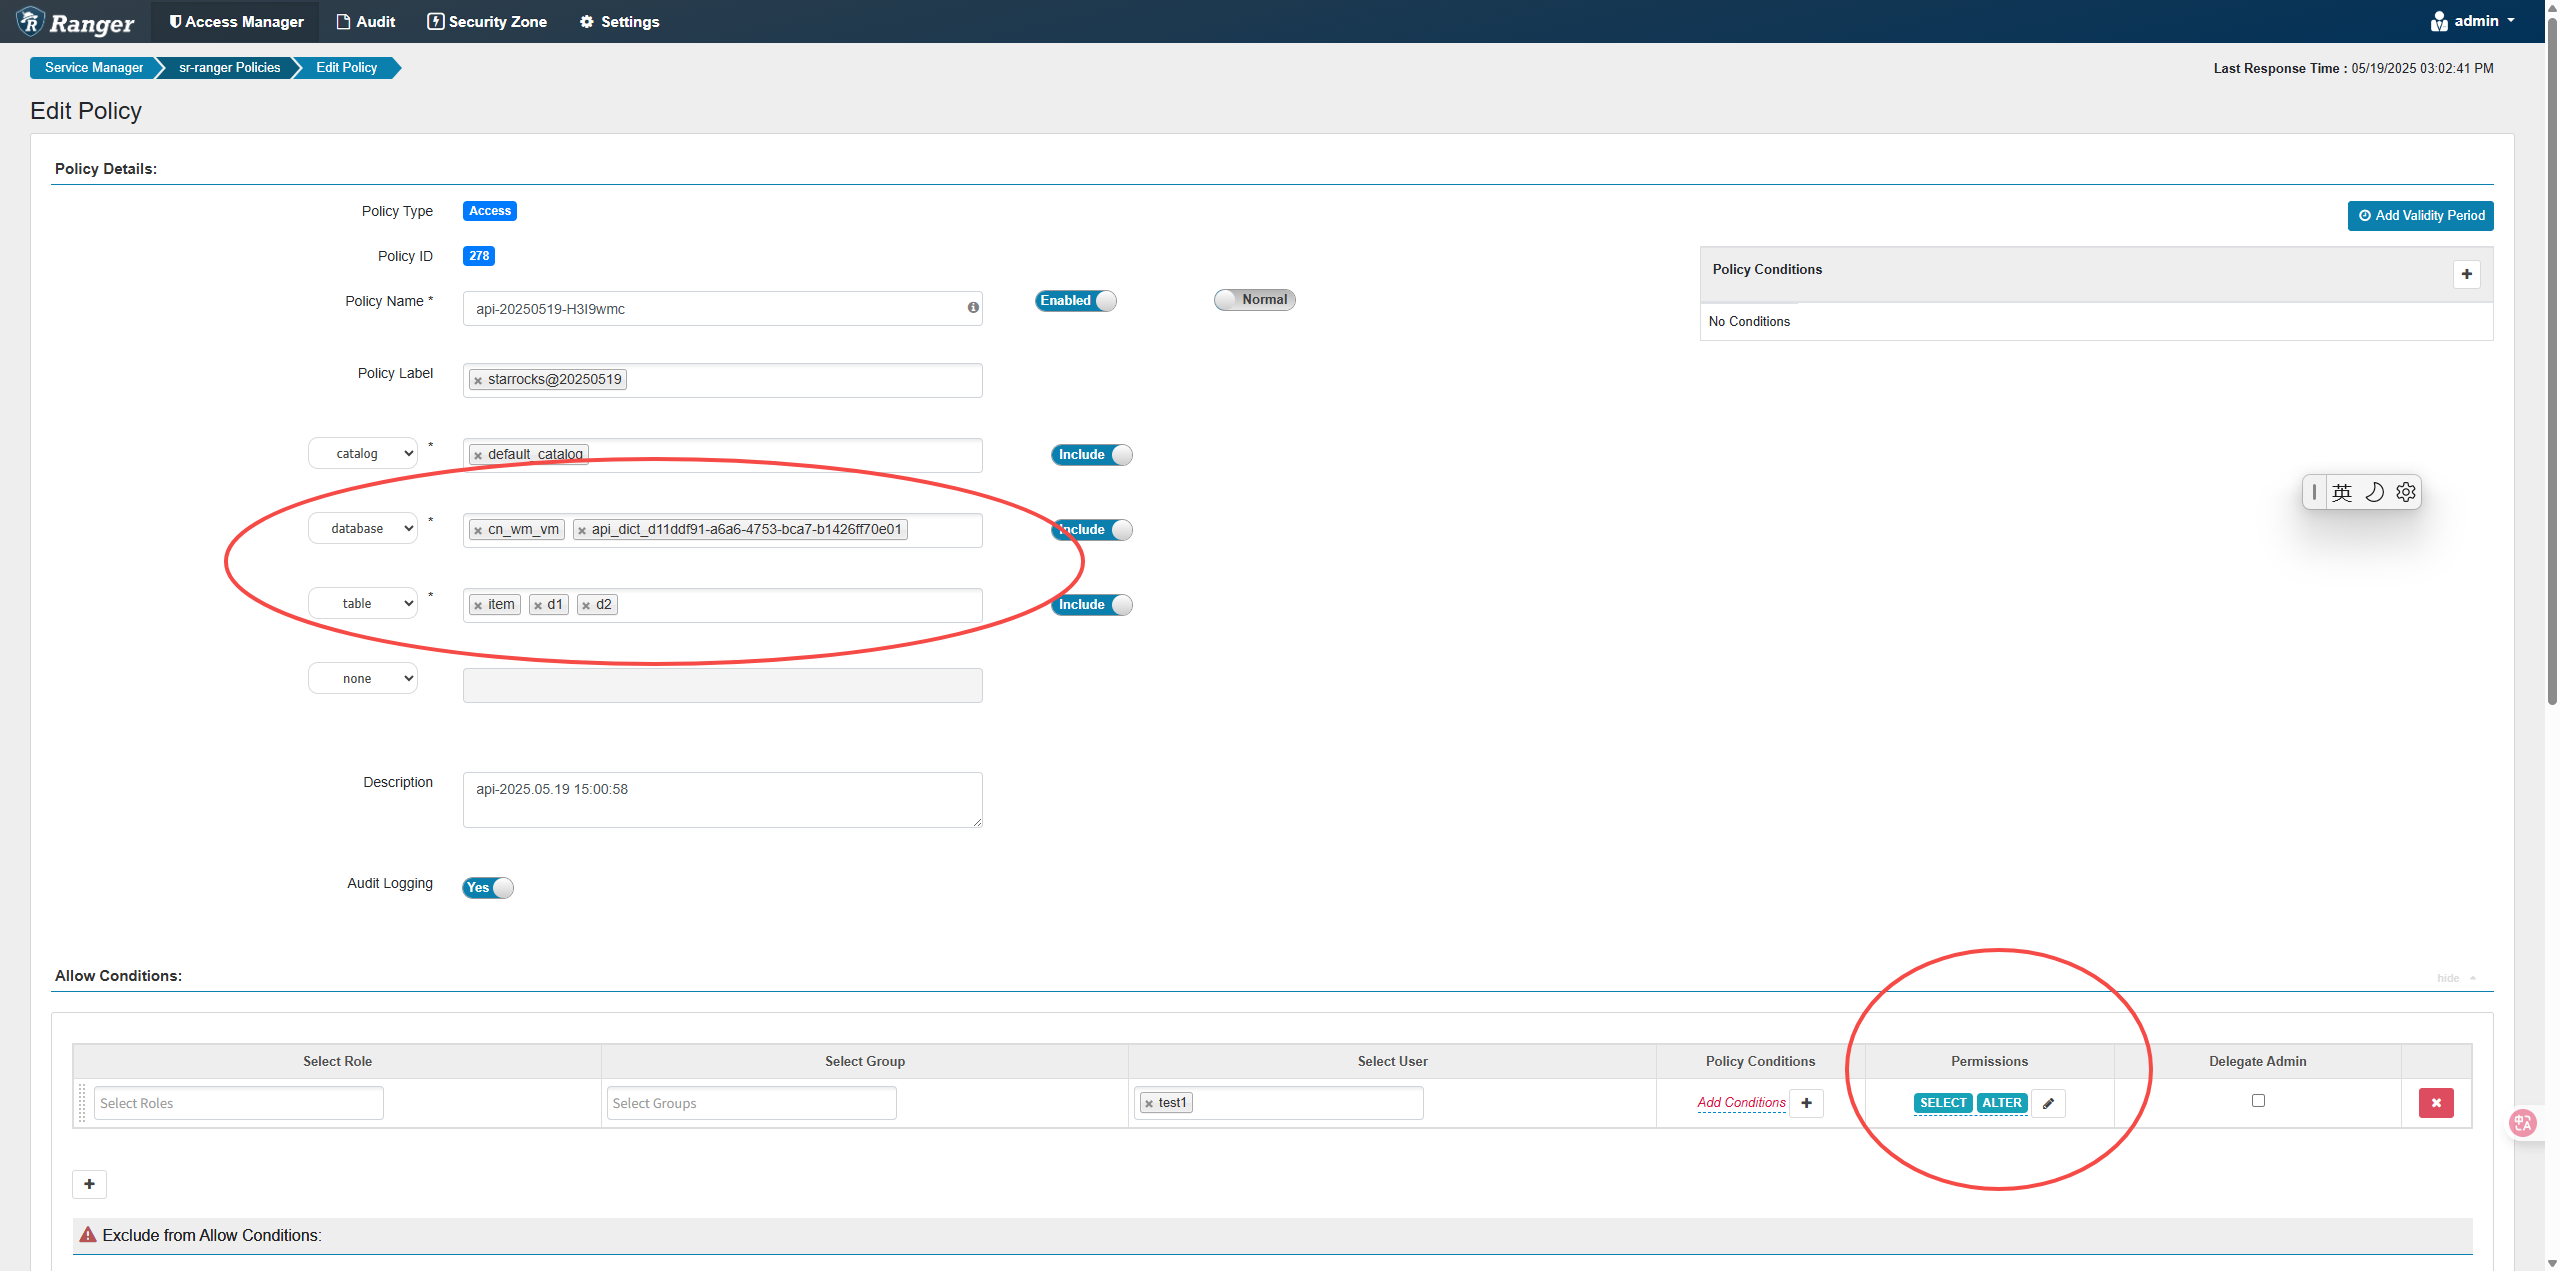This screenshot has width=2560, height=1271.
Task: Toggle the catalog Include switch
Action: tap(1091, 455)
